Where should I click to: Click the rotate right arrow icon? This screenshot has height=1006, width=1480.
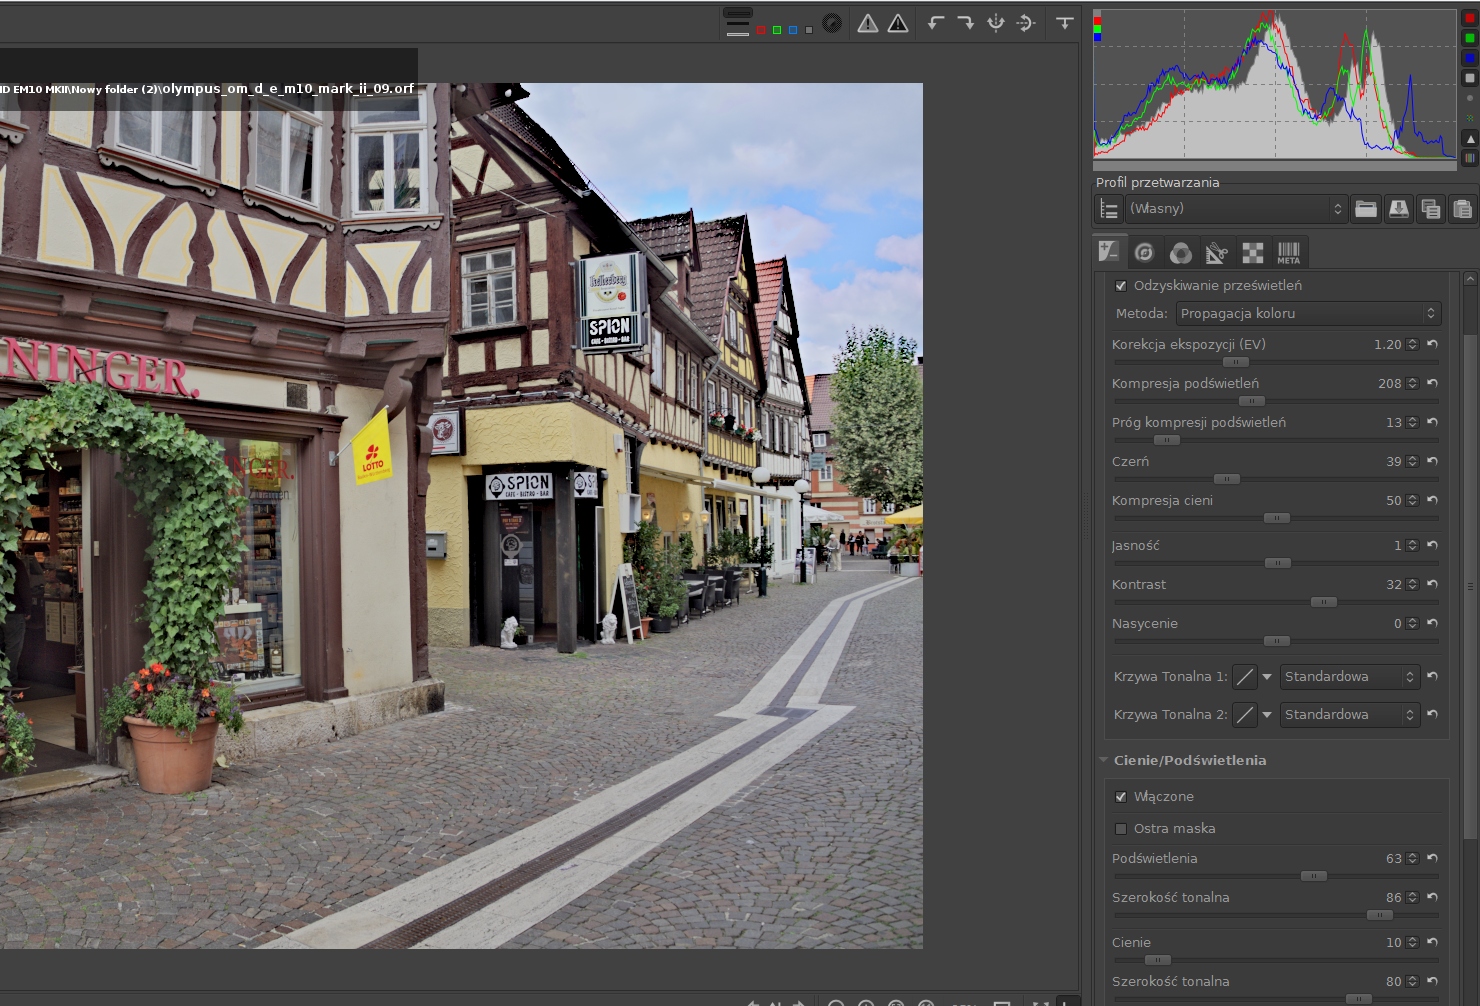pyautogui.click(x=965, y=23)
